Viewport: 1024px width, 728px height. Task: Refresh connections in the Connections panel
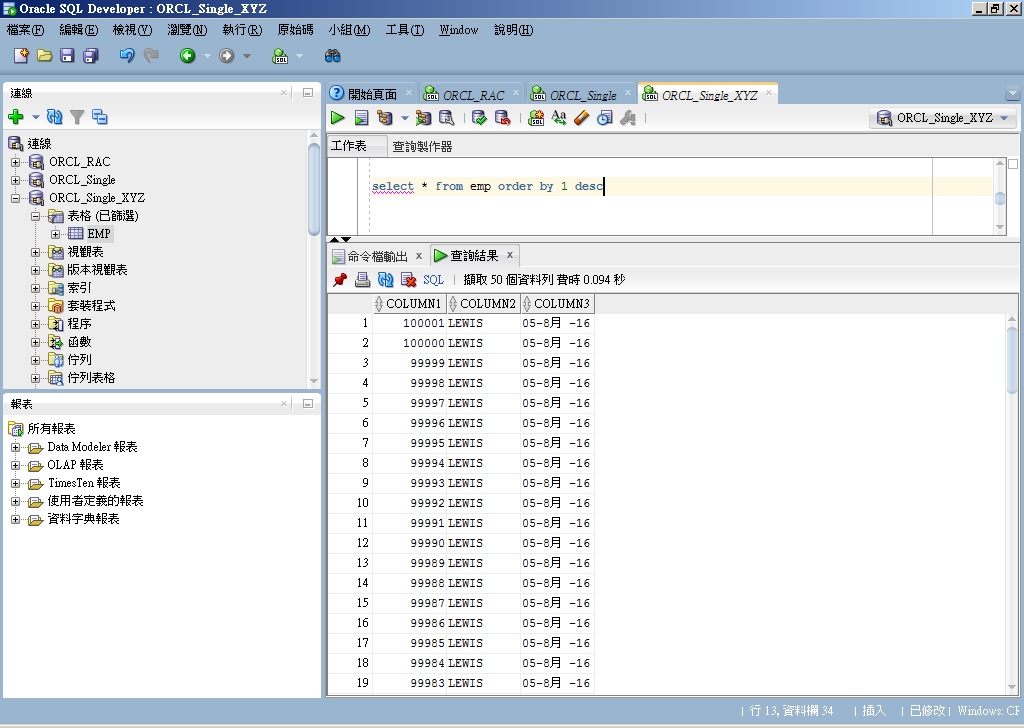pyautogui.click(x=55, y=117)
